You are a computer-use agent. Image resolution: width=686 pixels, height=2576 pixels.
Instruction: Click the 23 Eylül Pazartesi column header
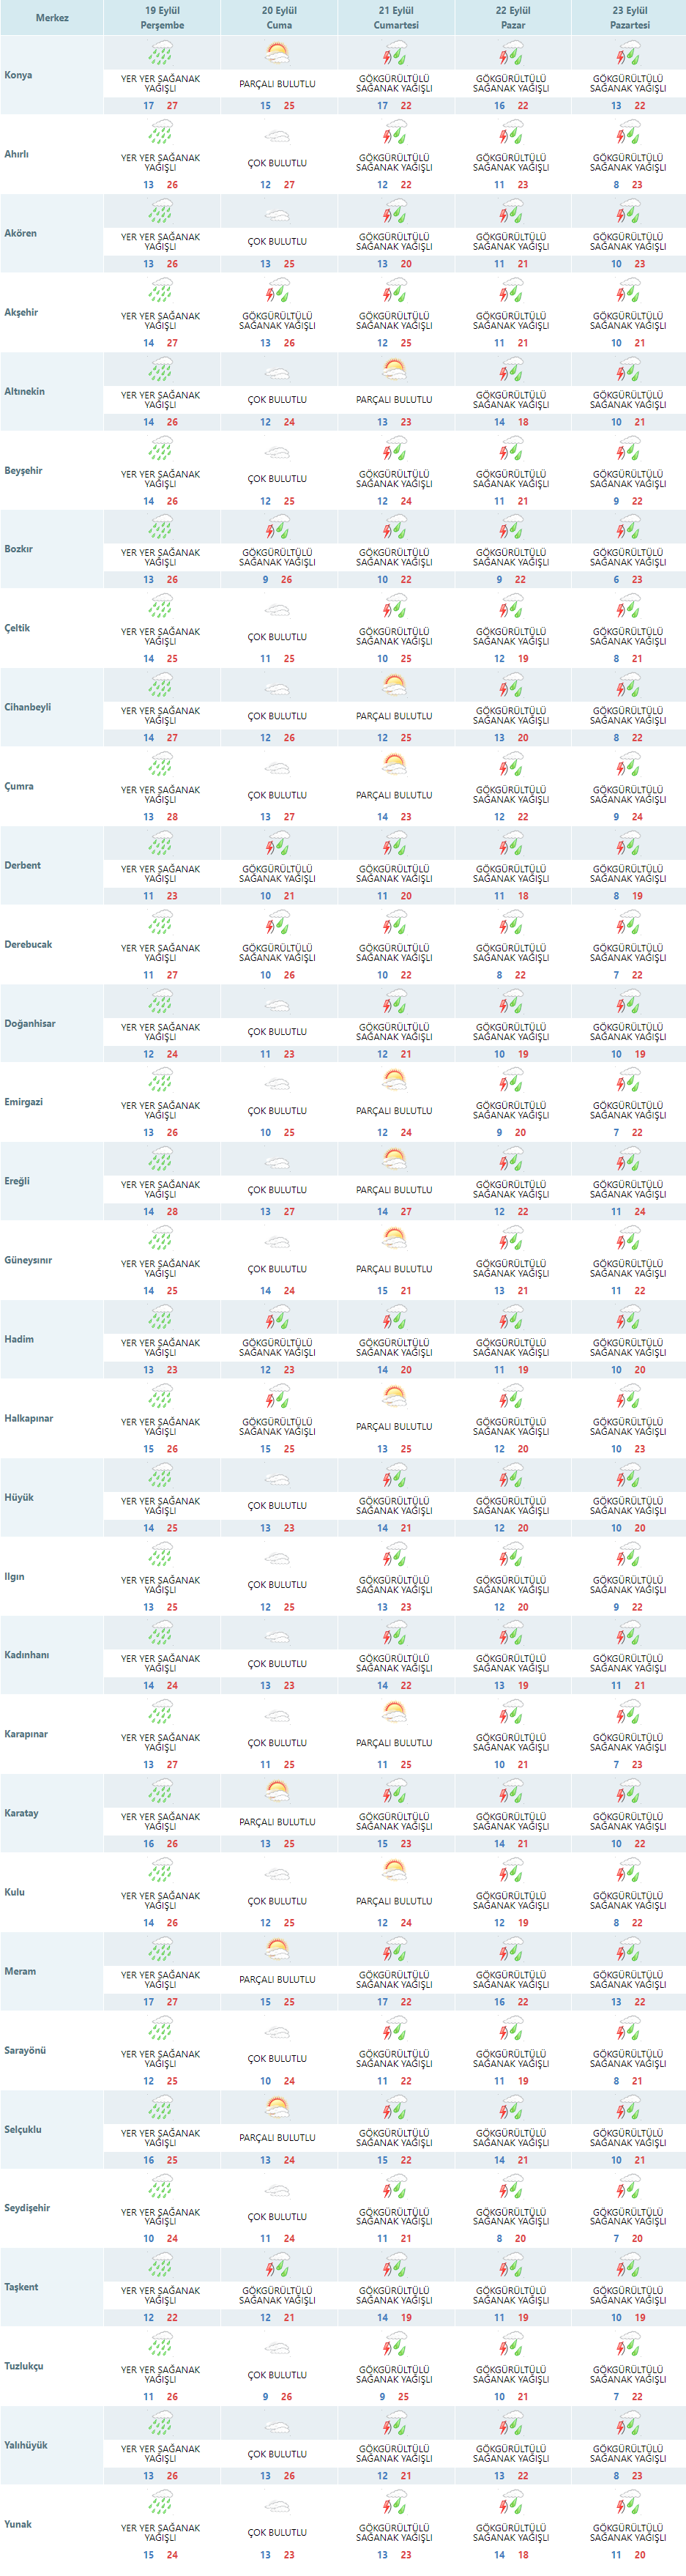[629, 18]
